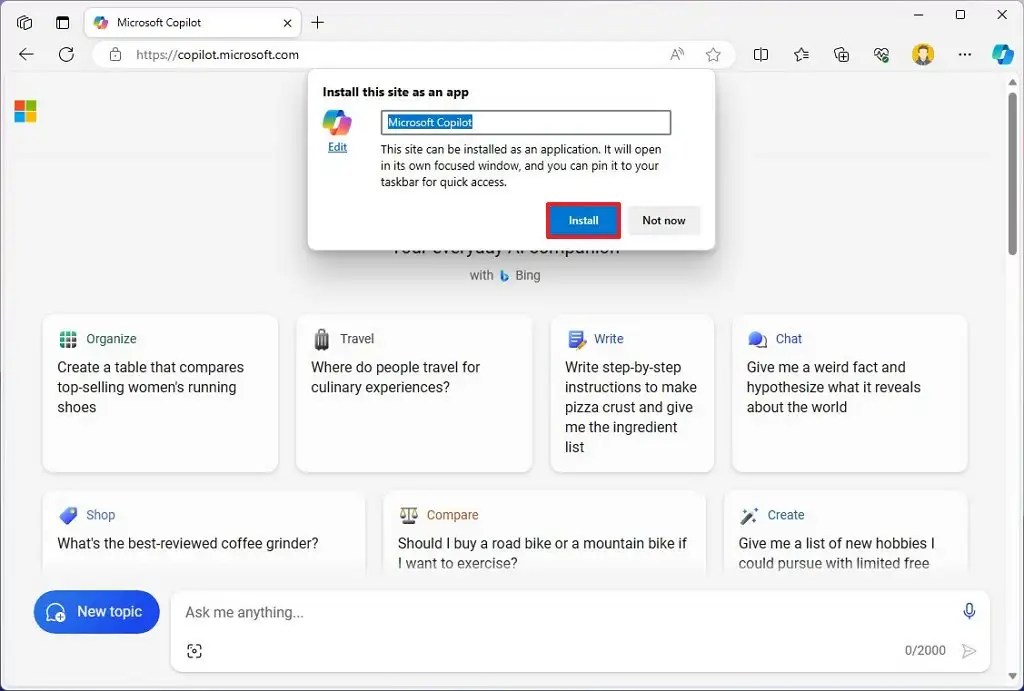
Task: Click the Create magic wand icon
Action: pyautogui.click(x=749, y=515)
